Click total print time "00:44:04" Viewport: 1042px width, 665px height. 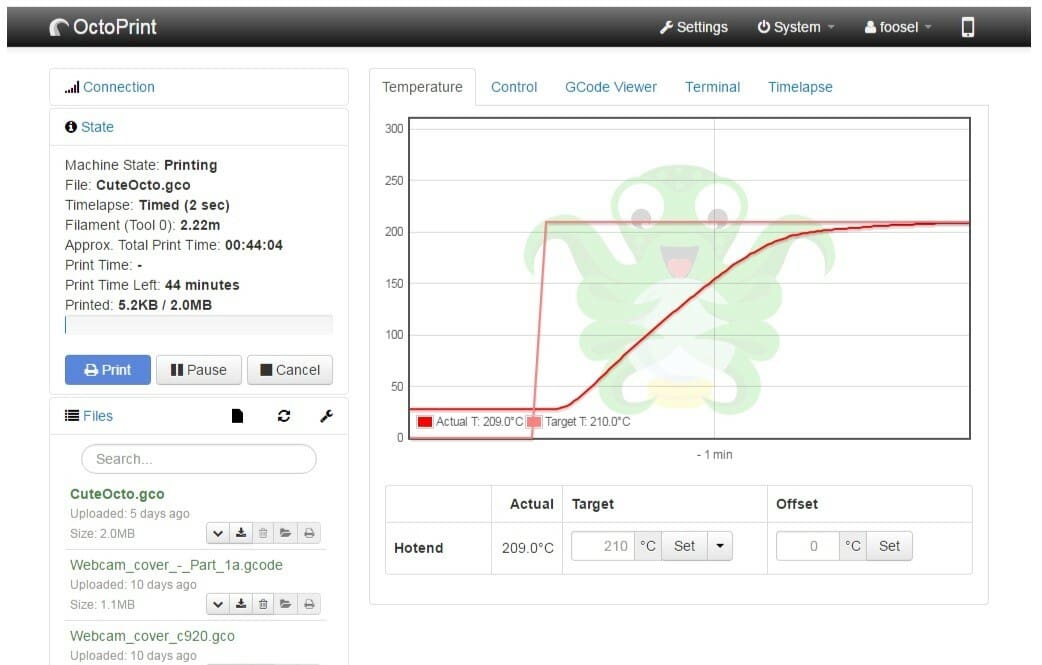[x=254, y=245]
